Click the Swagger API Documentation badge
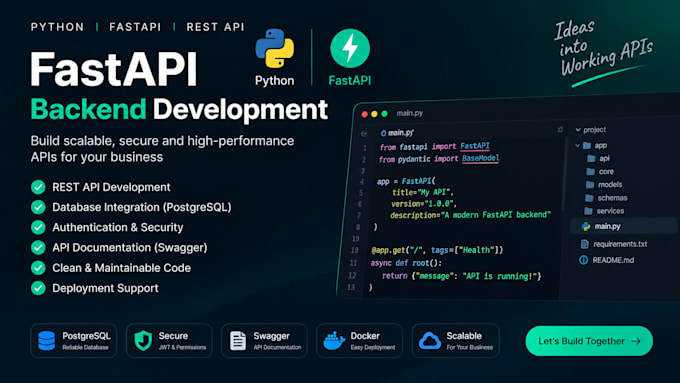The image size is (680, 383). click(264, 340)
